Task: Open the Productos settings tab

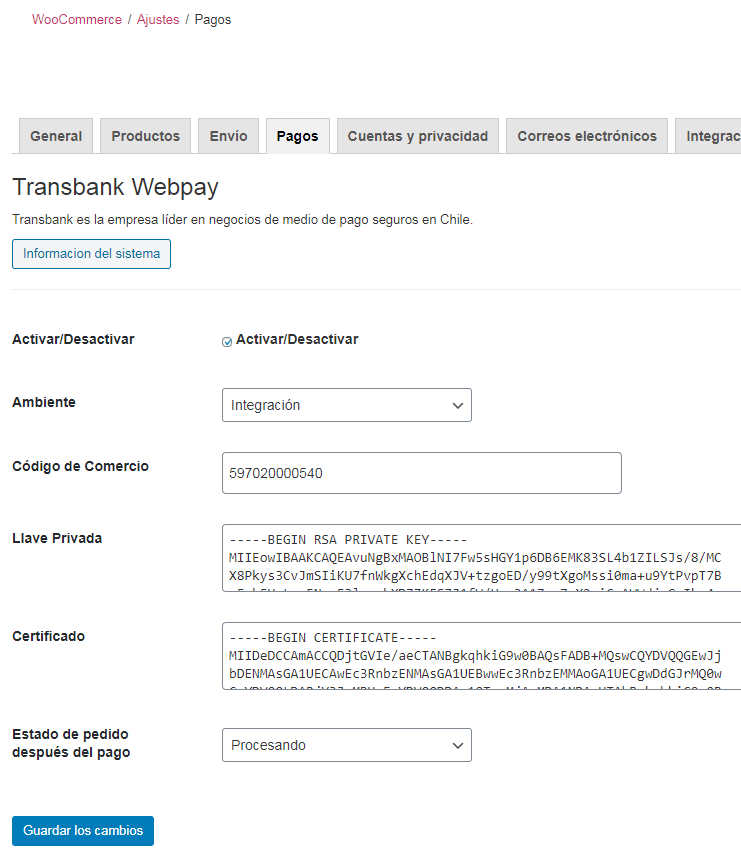Action: tap(145, 136)
